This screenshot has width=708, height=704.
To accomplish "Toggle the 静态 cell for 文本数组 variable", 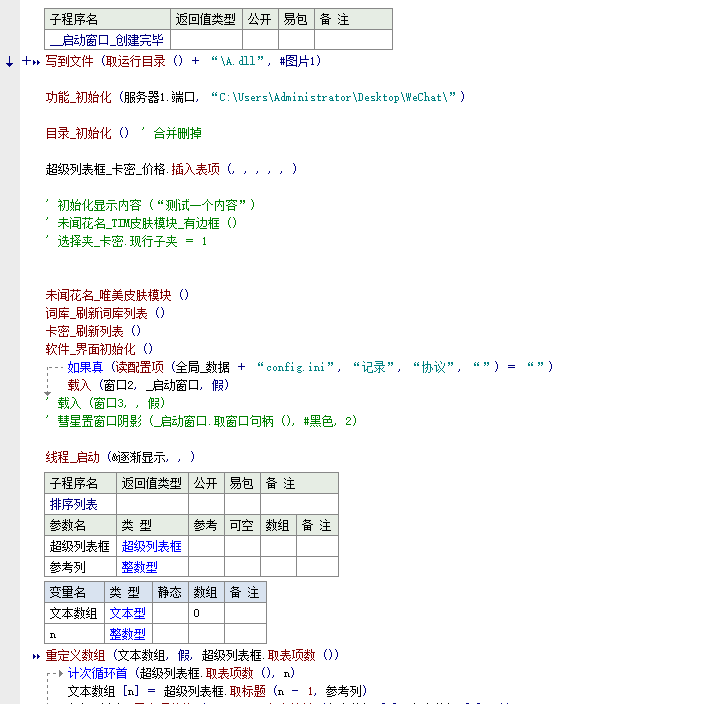I will (169, 613).
